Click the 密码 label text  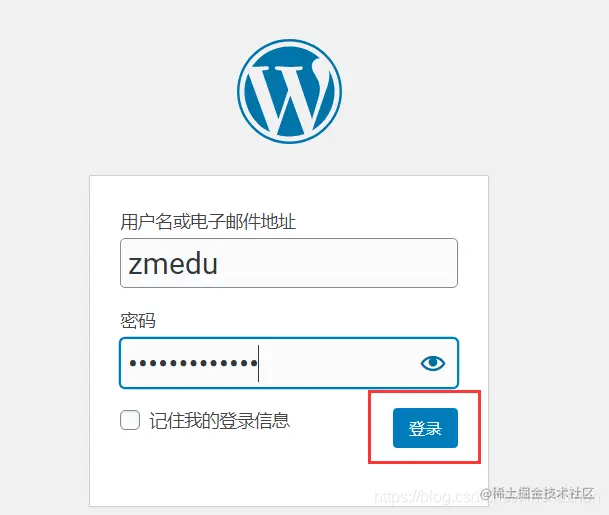point(138,320)
